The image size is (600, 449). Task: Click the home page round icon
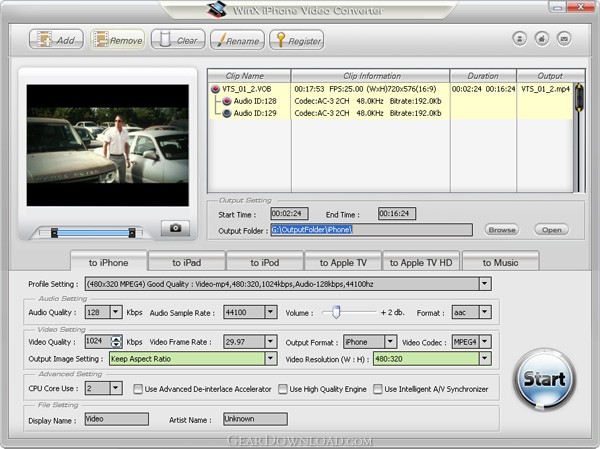542,39
